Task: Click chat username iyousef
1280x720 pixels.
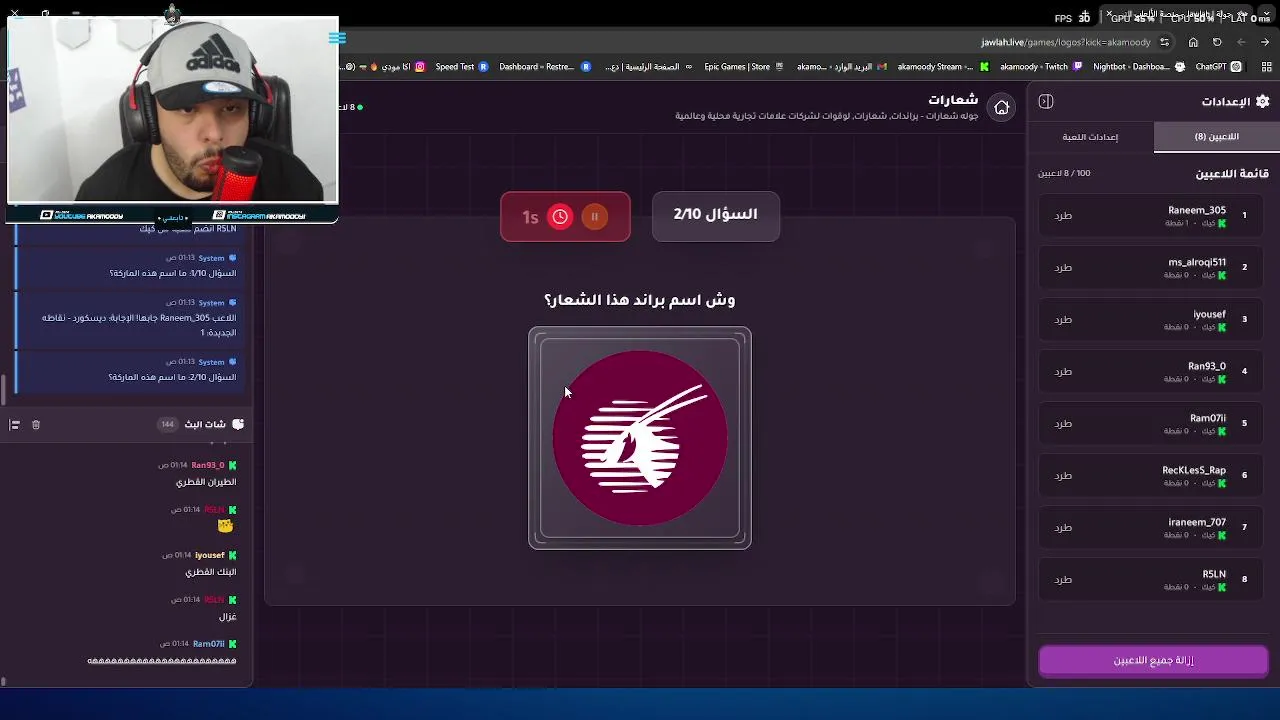Action: coord(210,555)
